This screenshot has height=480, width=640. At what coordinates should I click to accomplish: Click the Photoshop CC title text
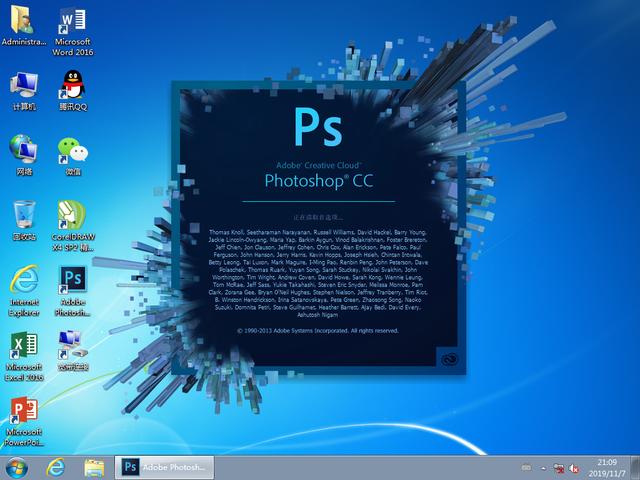pos(319,181)
